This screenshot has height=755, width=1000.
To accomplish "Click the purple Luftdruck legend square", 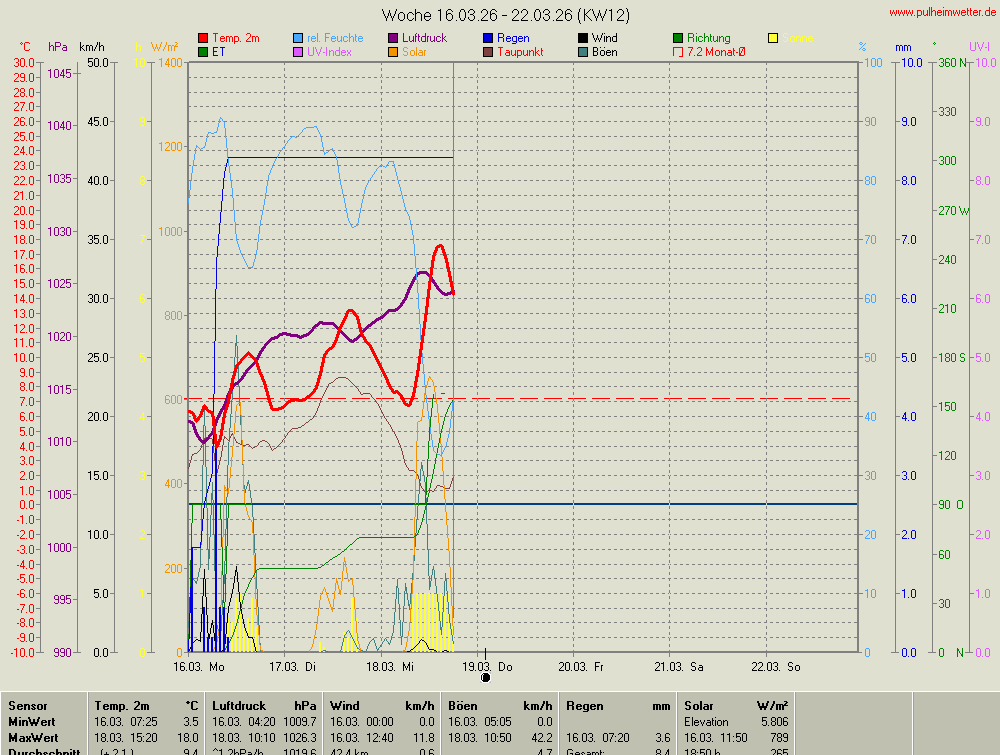I will [x=394, y=38].
